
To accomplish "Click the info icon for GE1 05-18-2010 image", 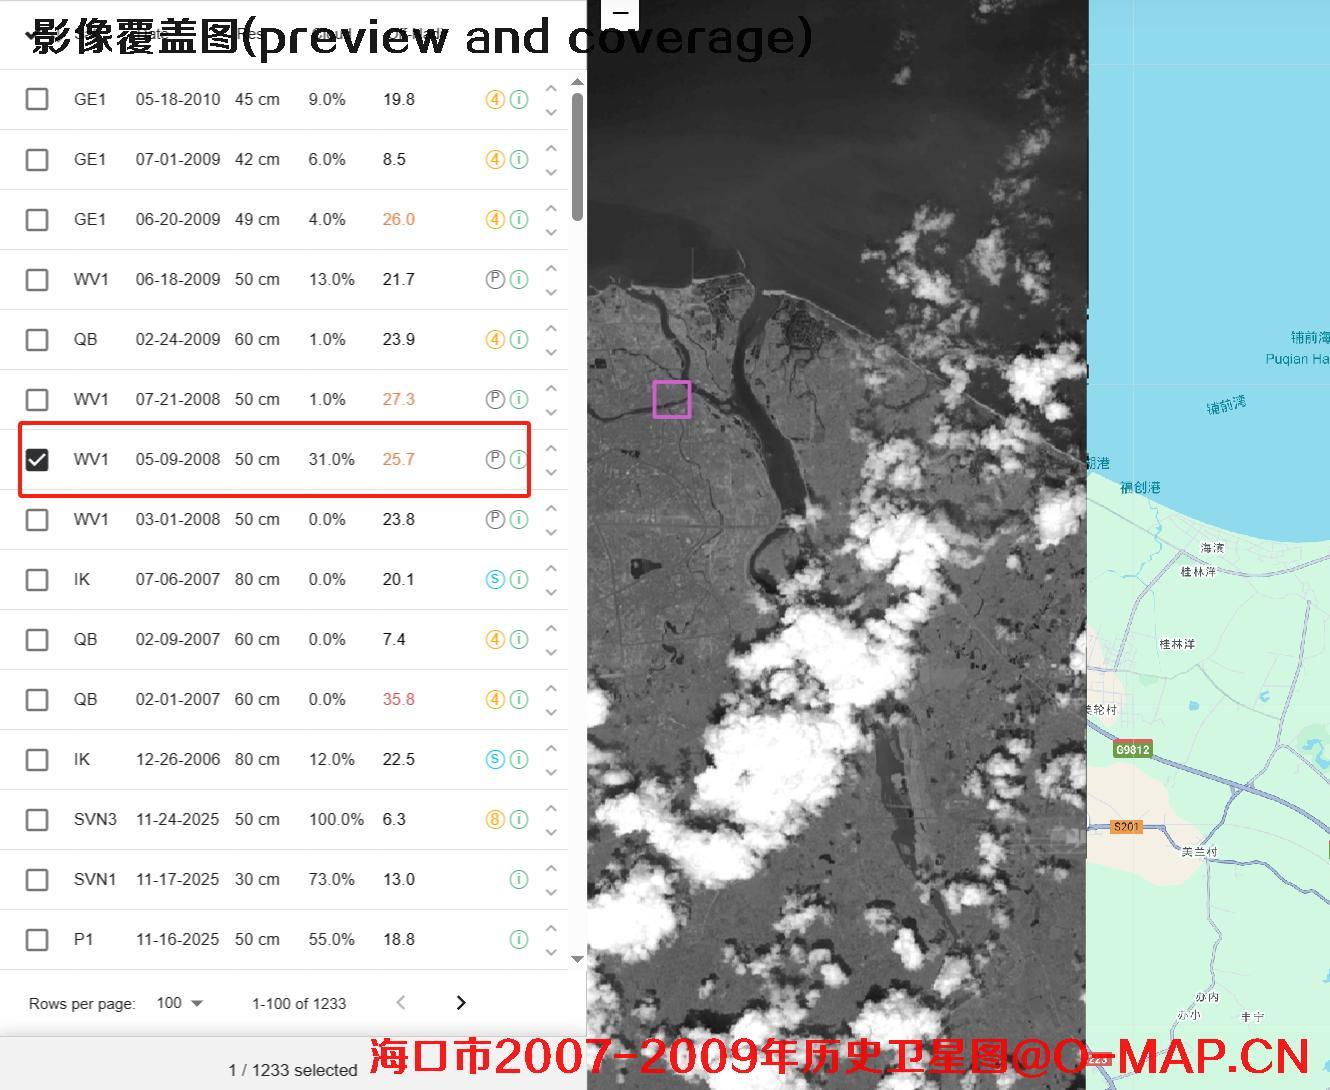I will [519, 99].
